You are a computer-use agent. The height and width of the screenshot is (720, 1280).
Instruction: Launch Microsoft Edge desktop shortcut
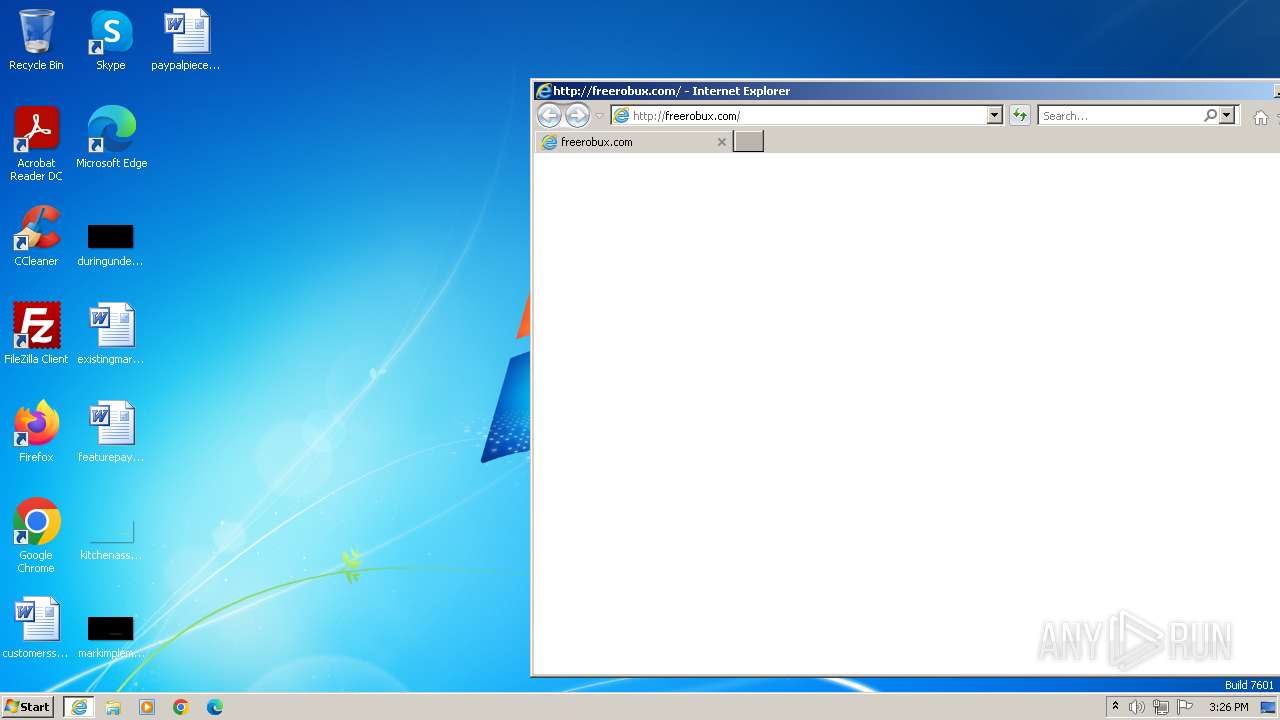coord(111,138)
